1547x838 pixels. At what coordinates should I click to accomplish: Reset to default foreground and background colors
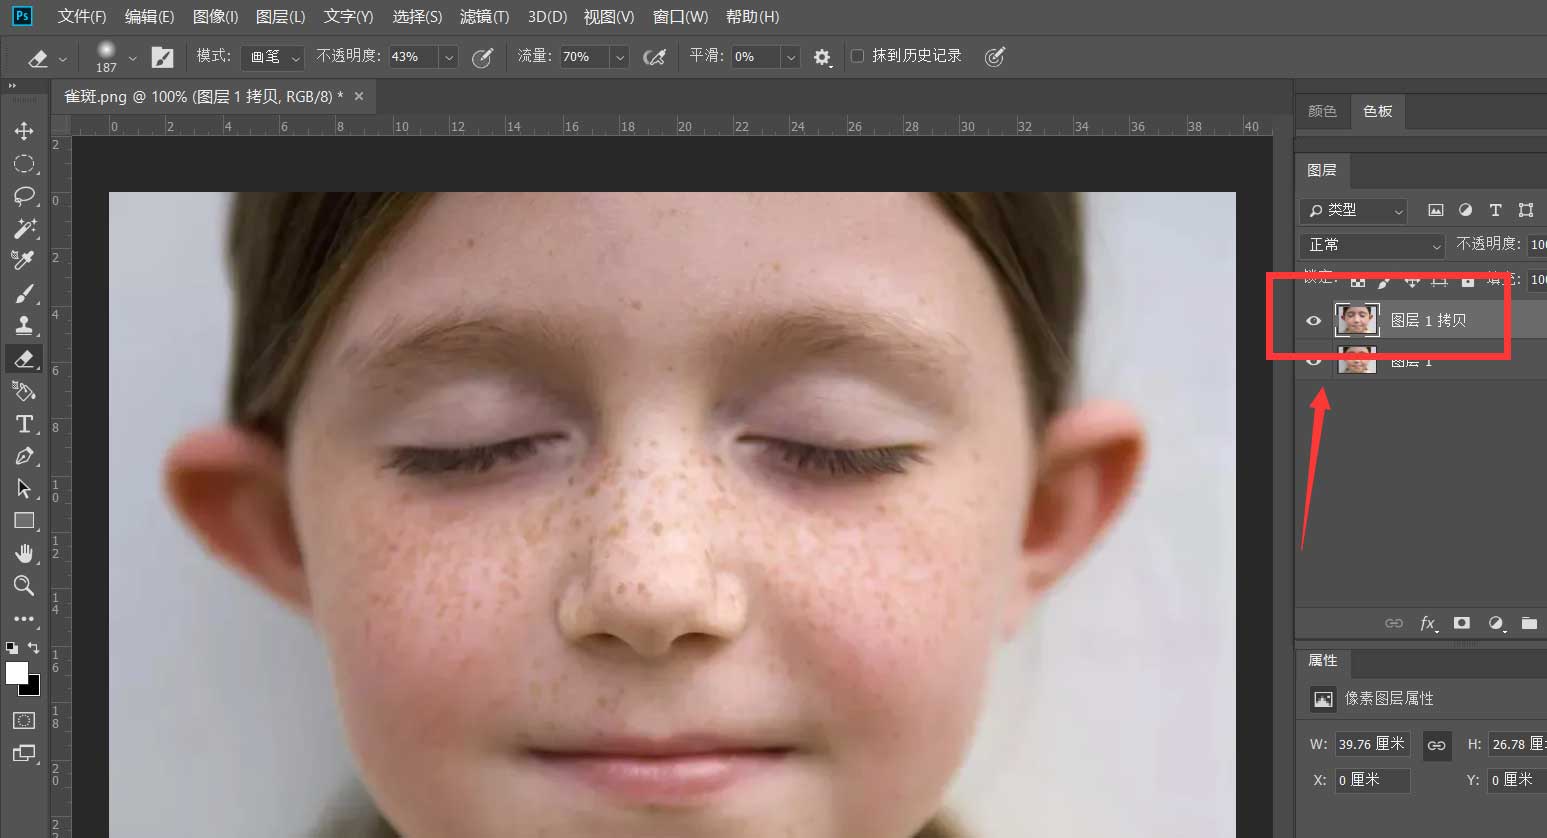coord(12,648)
